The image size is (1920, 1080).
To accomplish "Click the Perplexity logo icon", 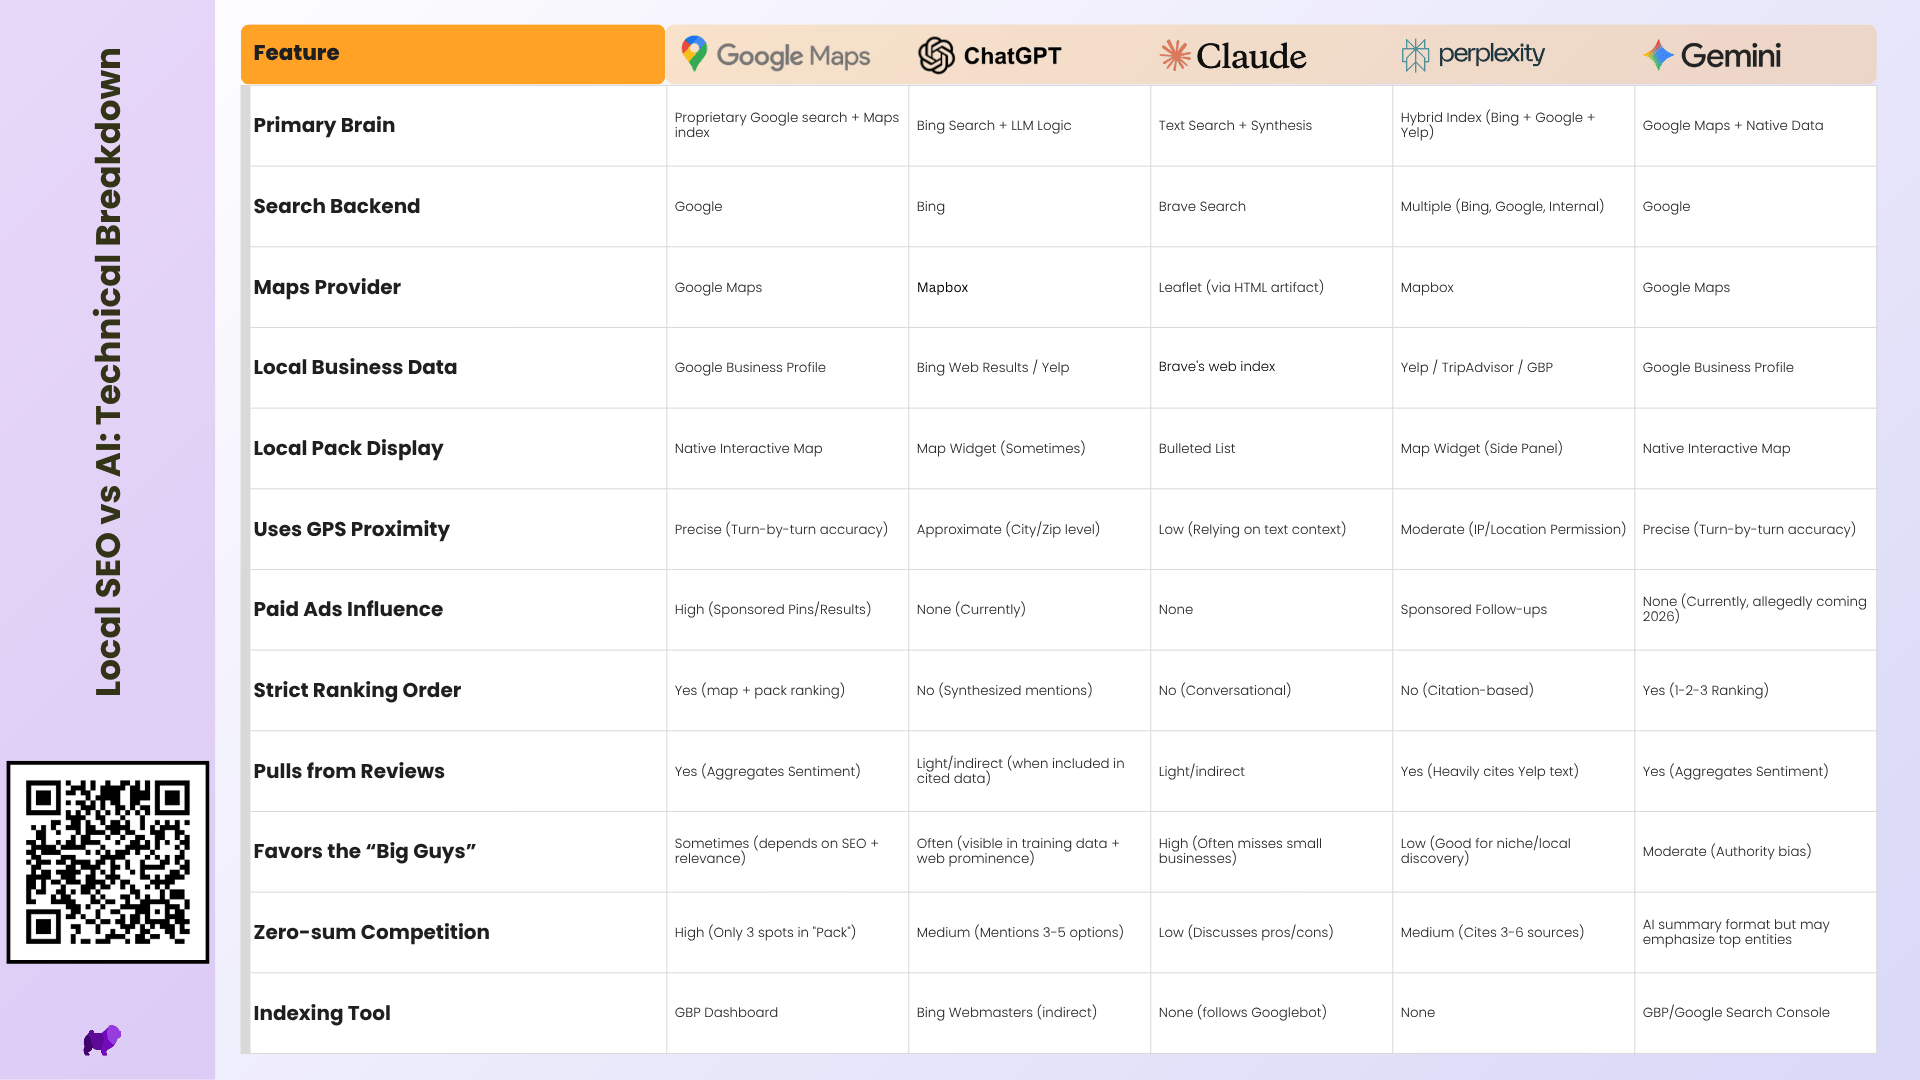I will tap(1414, 55).
